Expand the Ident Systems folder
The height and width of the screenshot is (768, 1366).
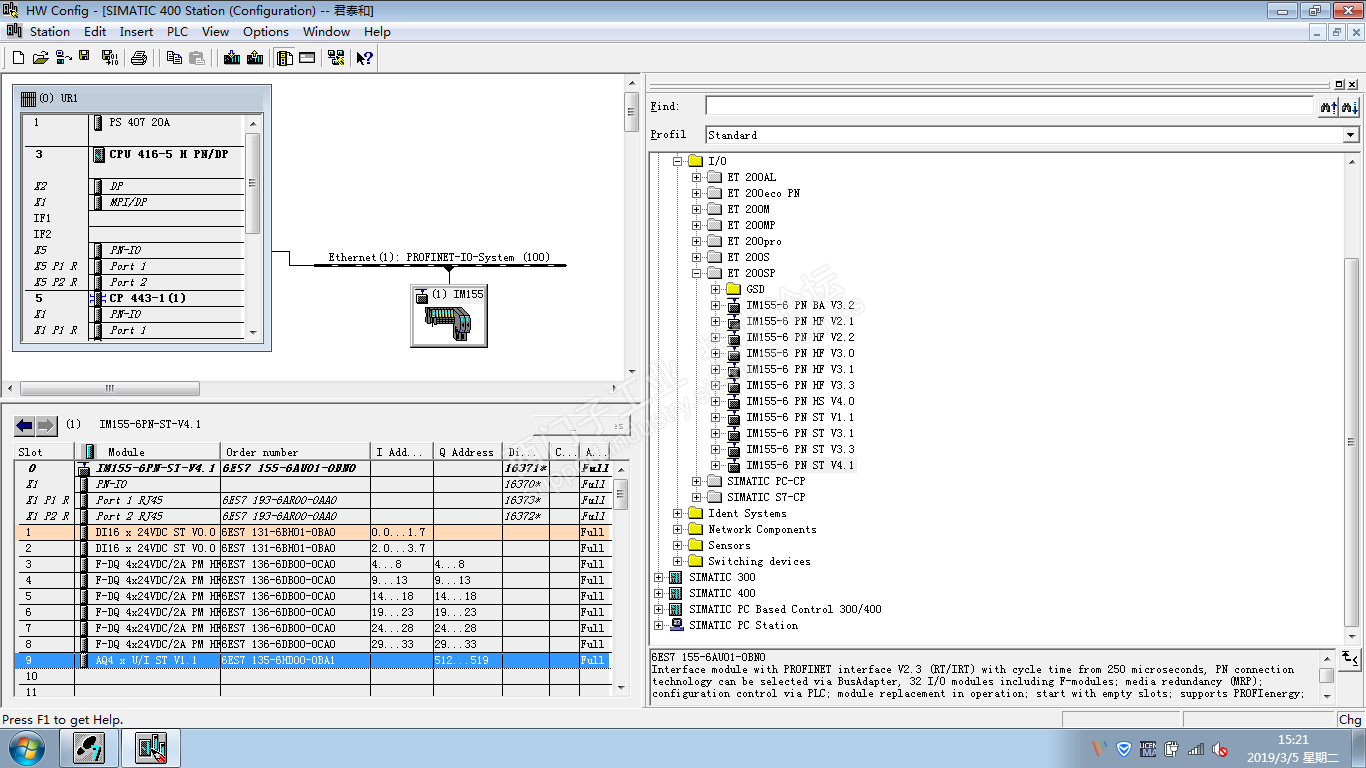pyautogui.click(x=678, y=514)
